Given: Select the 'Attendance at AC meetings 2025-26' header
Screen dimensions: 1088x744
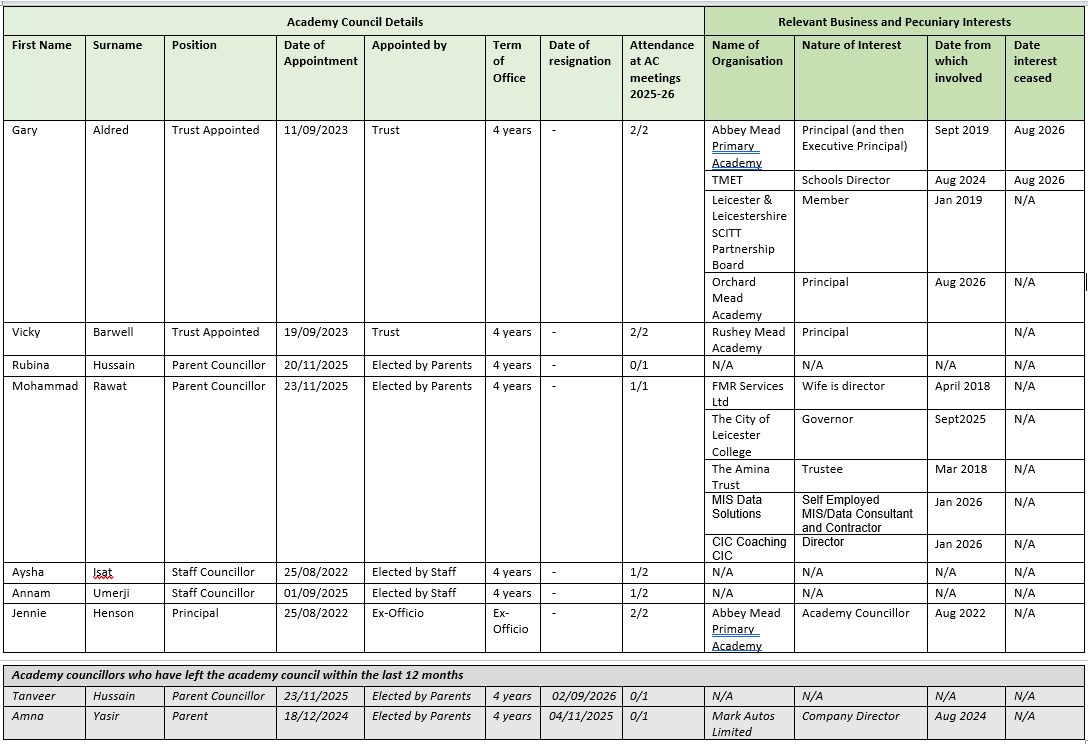Looking at the screenshot, I should coord(663,77).
